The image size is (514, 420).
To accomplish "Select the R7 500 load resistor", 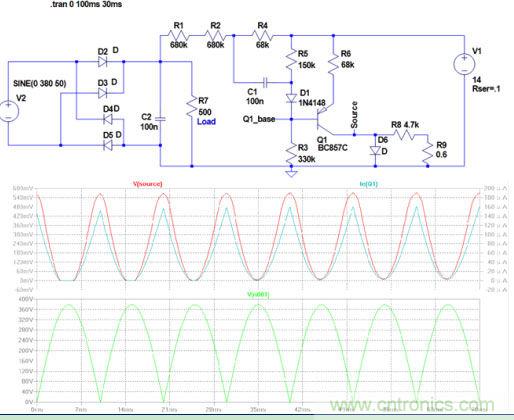I will 192,106.
